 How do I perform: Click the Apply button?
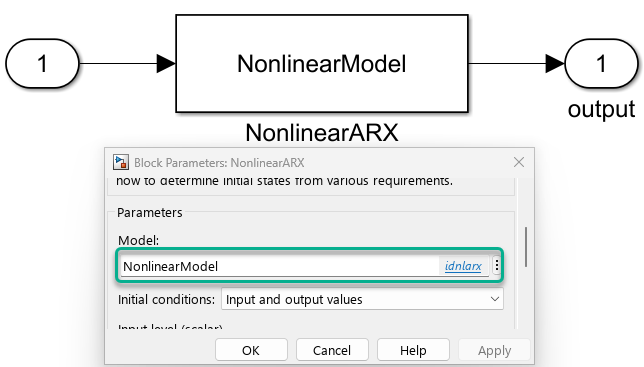pyautogui.click(x=494, y=350)
